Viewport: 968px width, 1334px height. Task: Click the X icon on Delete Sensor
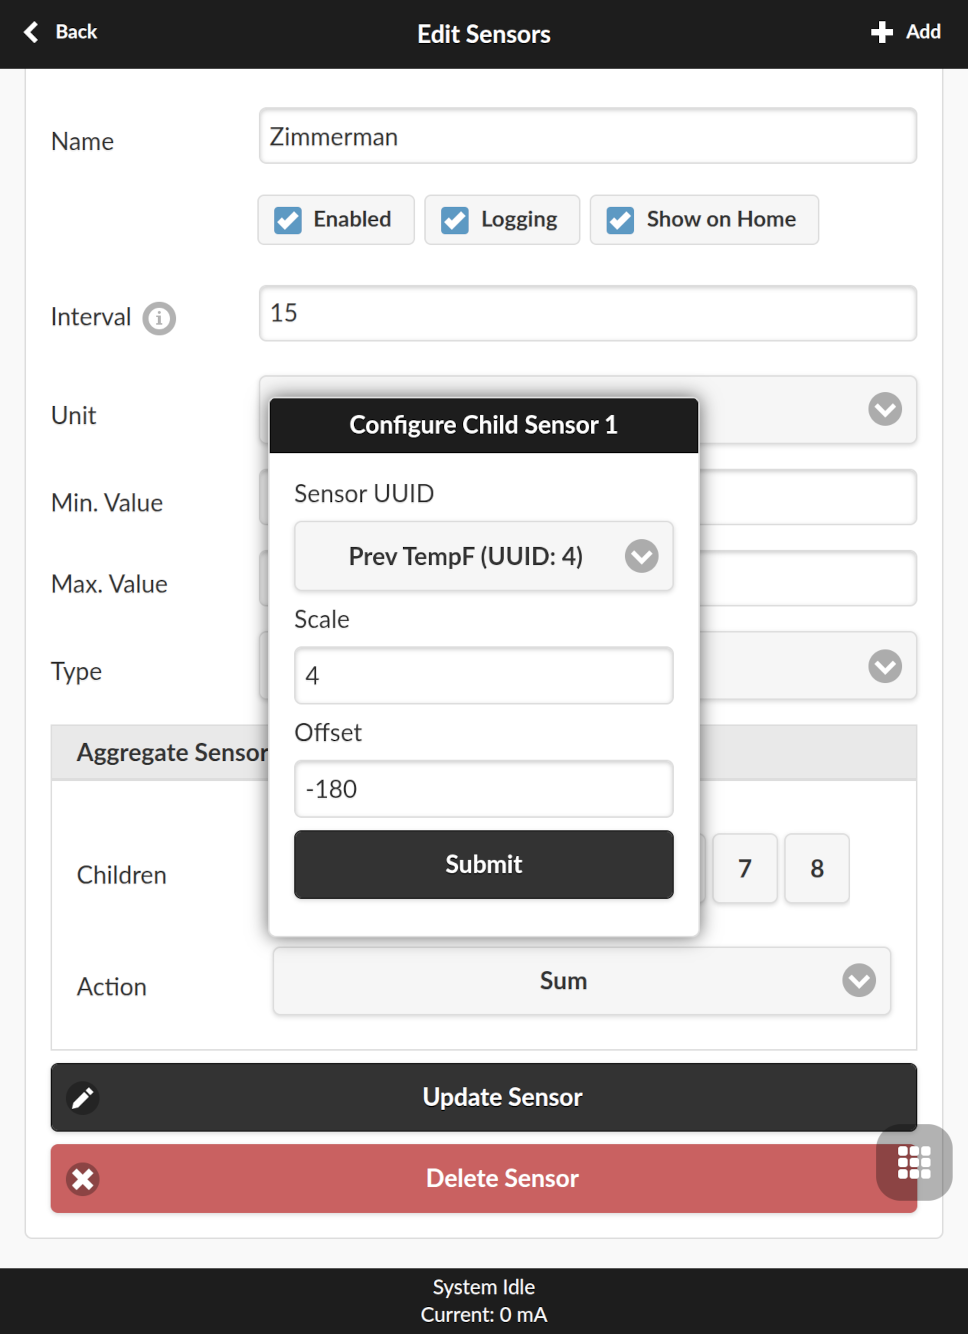tap(83, 1179)
